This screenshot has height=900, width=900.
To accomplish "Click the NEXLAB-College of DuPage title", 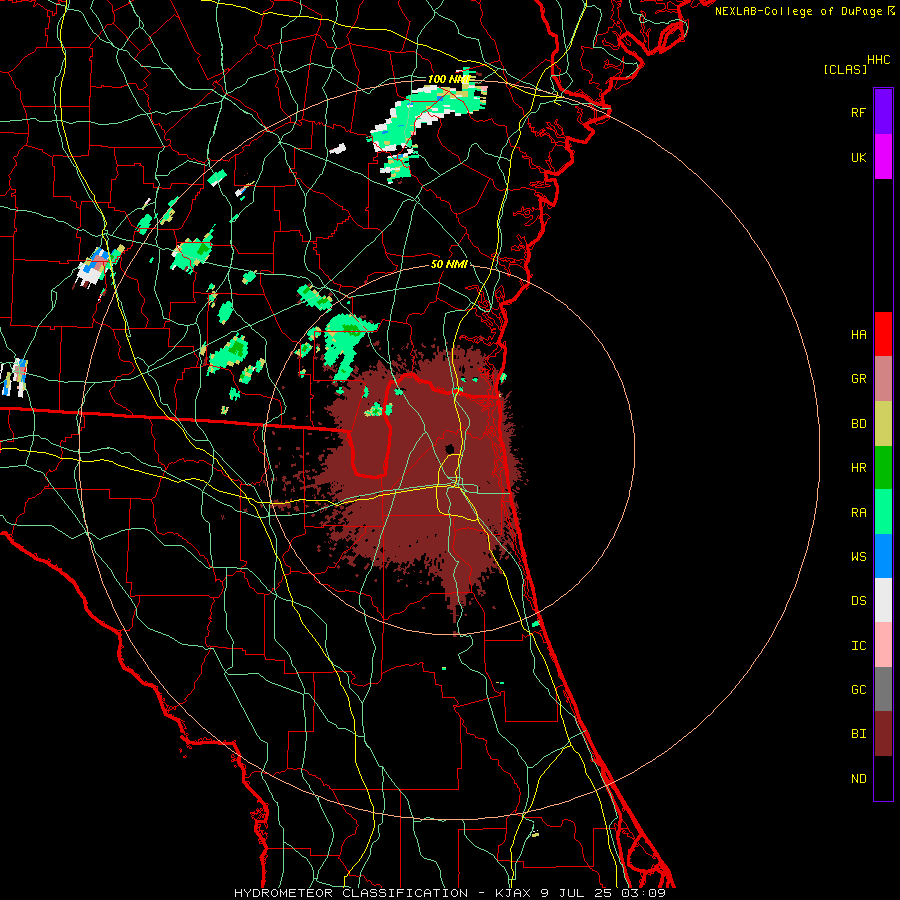I will (799, 11).
